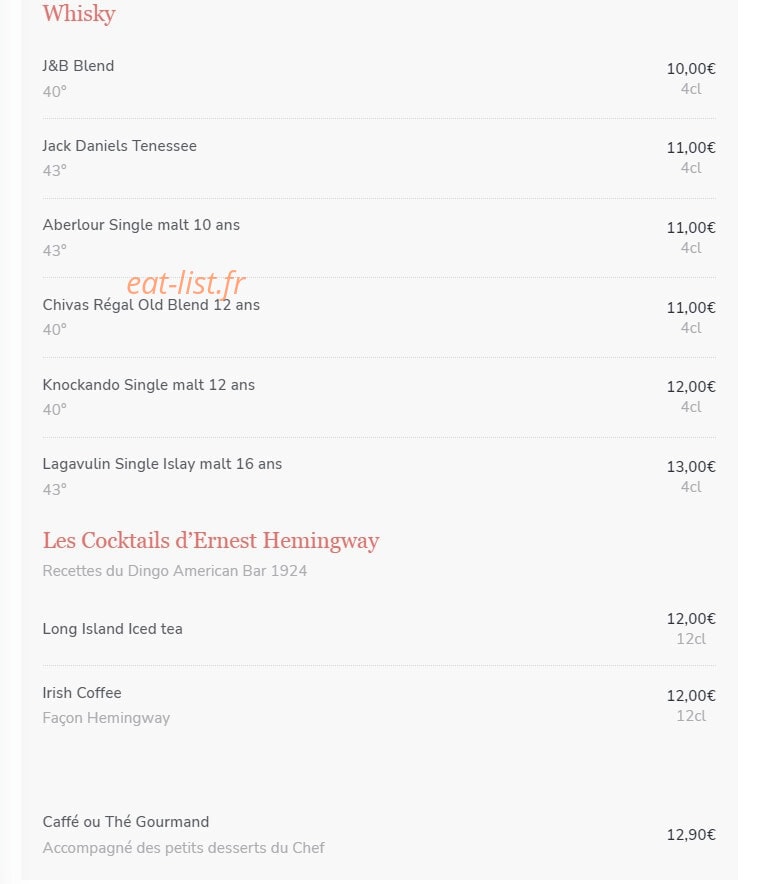The height and width of the screenshot is (884, 760).
Task: Click the Jack Daniels Tenessee entry
Action: point(120,146)
